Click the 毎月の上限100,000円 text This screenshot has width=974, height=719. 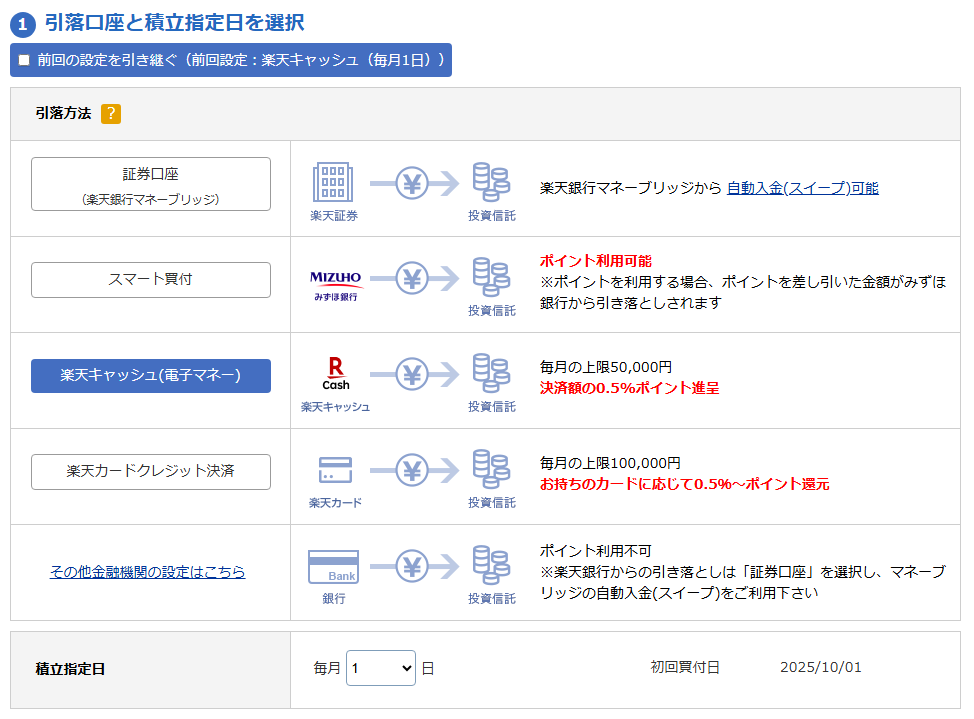click(610, 463)
